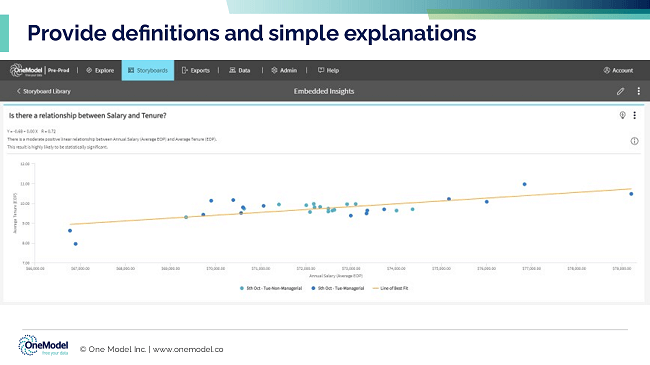Click the statistically significant explanation text
Screen dimensions: 650x365
click(57, 147)
